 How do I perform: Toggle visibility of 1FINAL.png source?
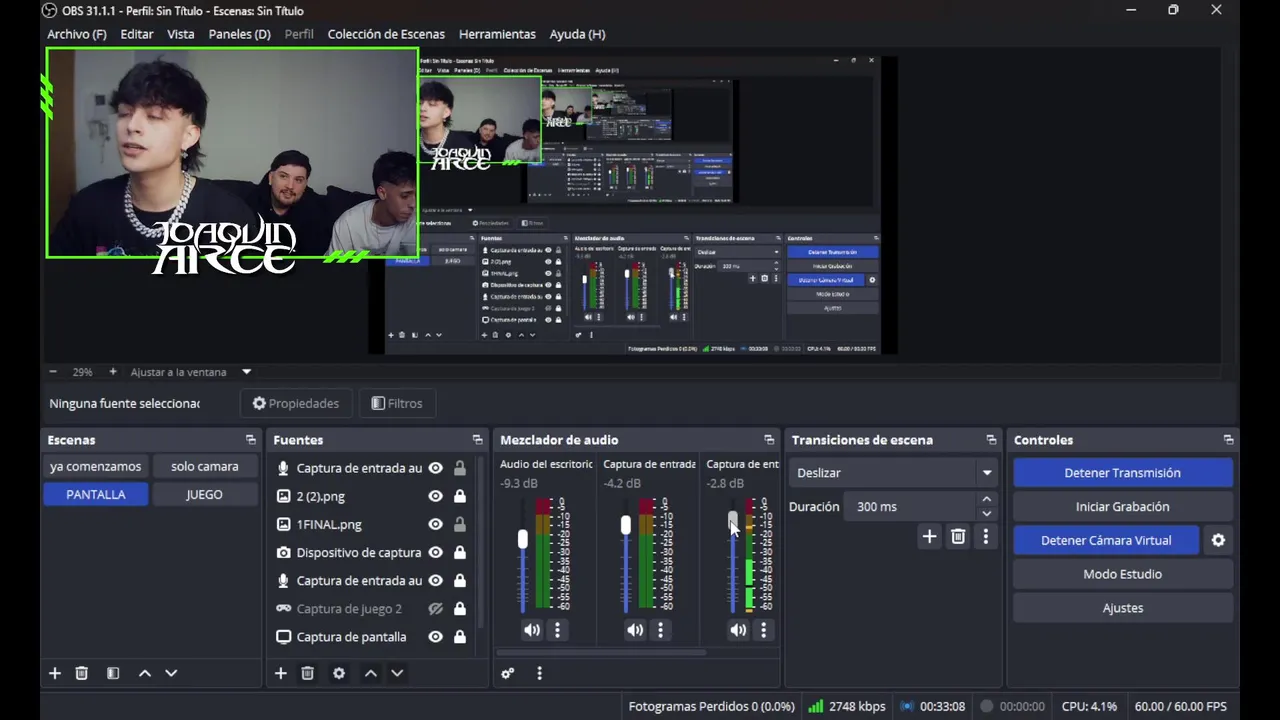tap(436, 524)
